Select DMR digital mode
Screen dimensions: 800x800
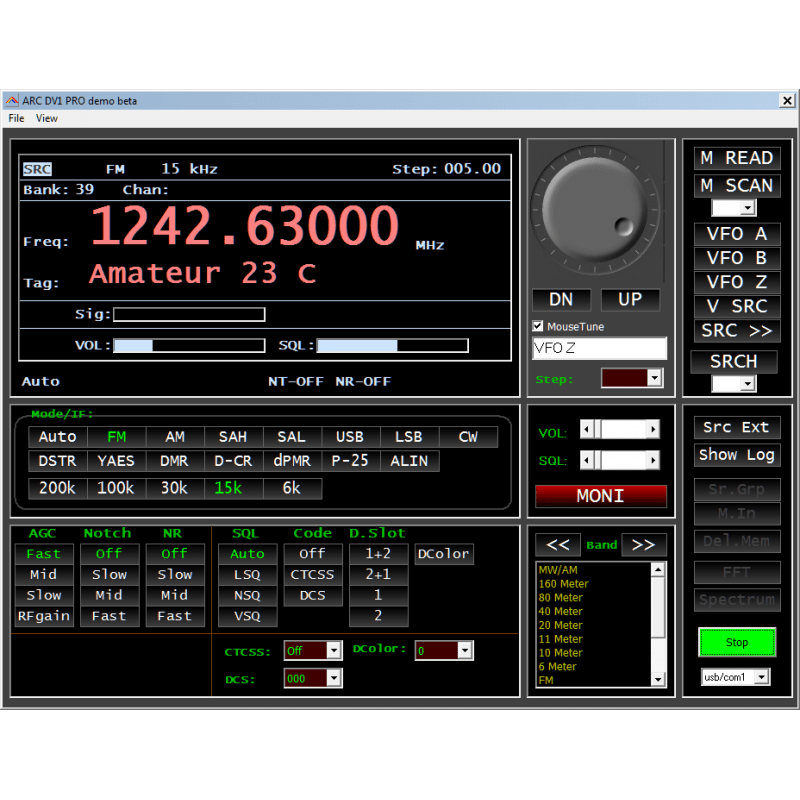(x=175, y=461)
